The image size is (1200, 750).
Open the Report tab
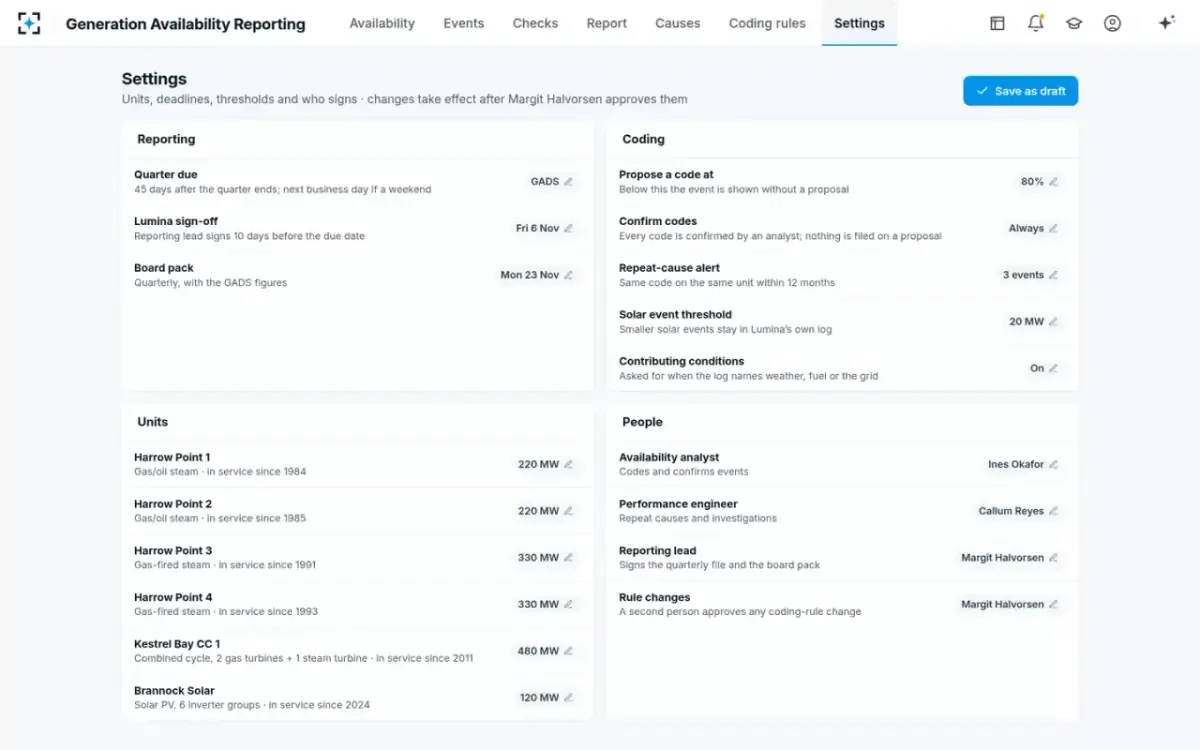[607, 23]
